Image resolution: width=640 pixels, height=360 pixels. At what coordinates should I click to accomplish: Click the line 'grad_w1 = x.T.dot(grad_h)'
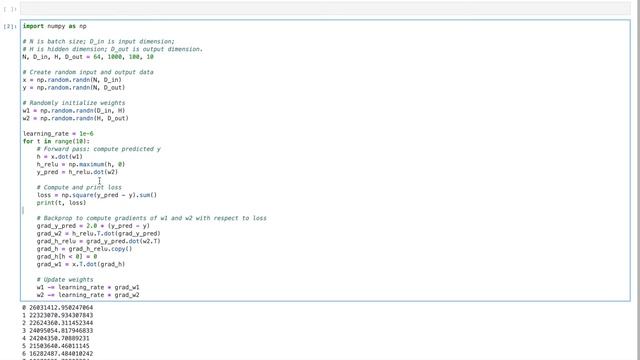click(81, 264)
